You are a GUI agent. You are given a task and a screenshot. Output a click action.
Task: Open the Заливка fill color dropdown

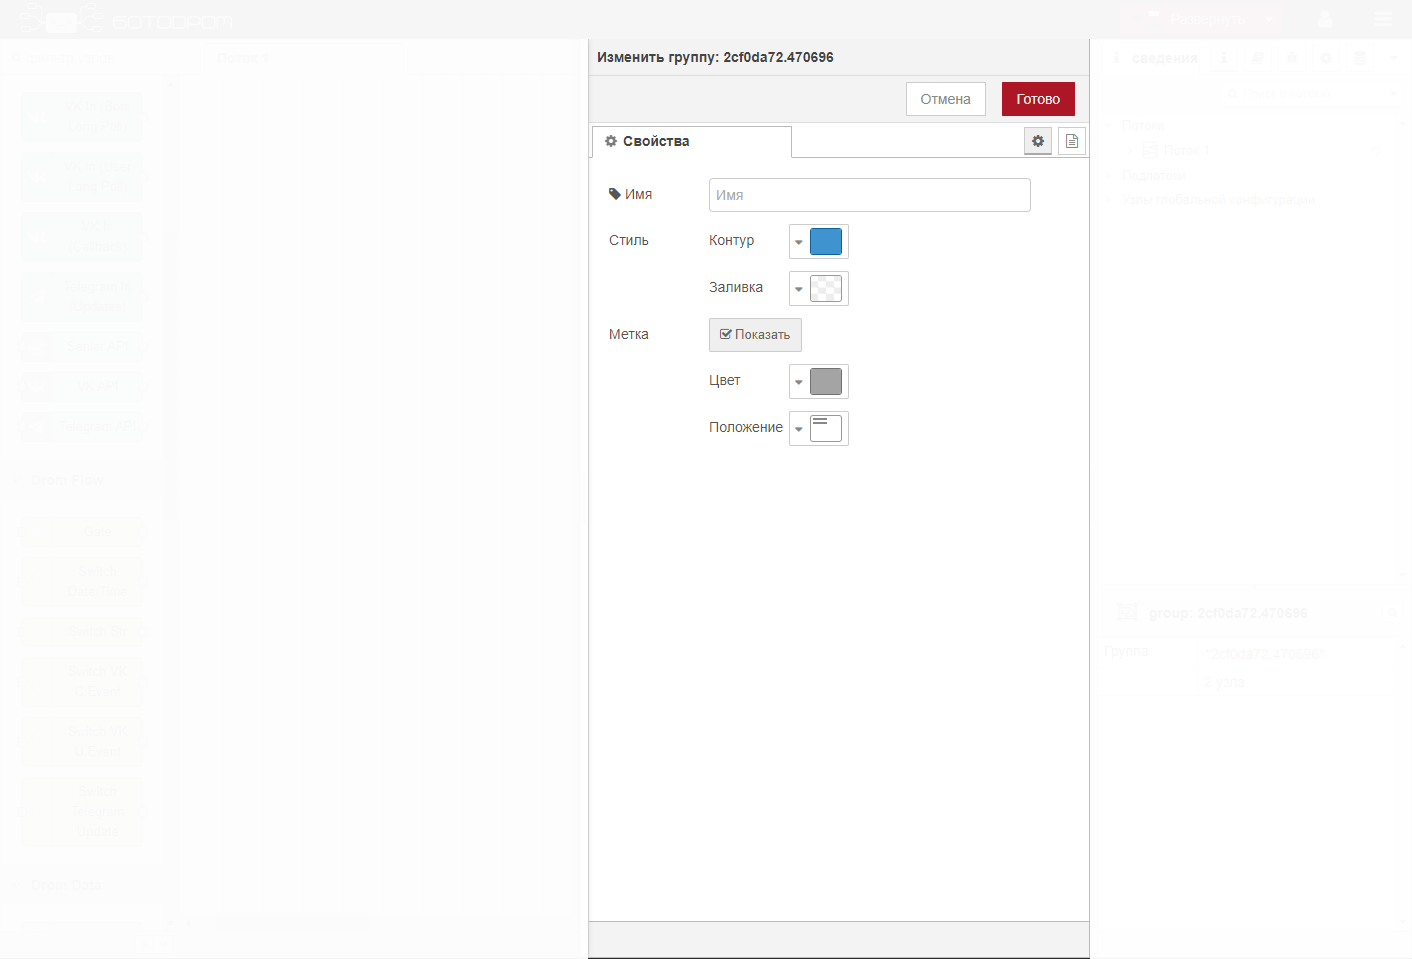click(x=799, y=289)
